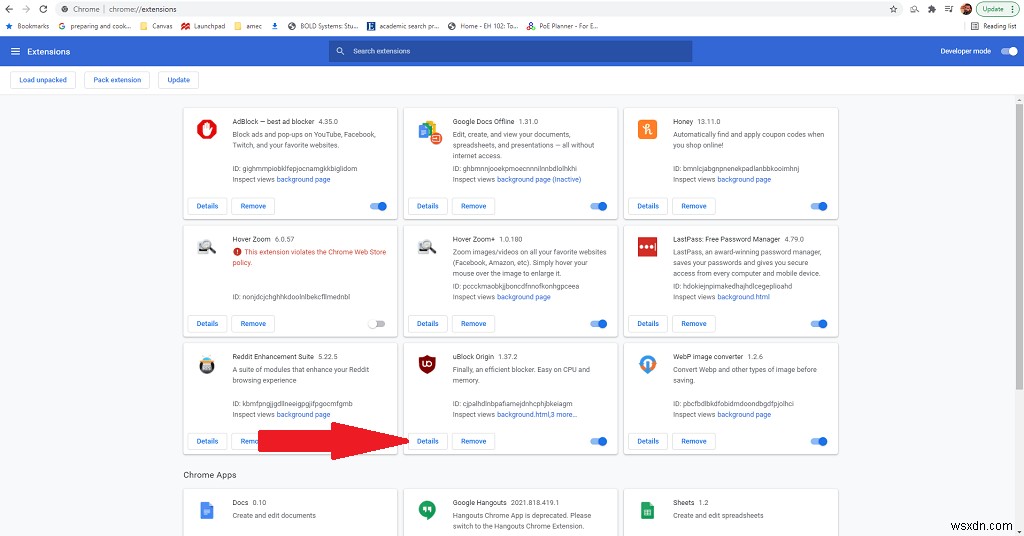The height and width of the screenshot is (536, 1024).
Task: Click the Hover Zoom+ magnifier icon
Action: tap(427, 247)
